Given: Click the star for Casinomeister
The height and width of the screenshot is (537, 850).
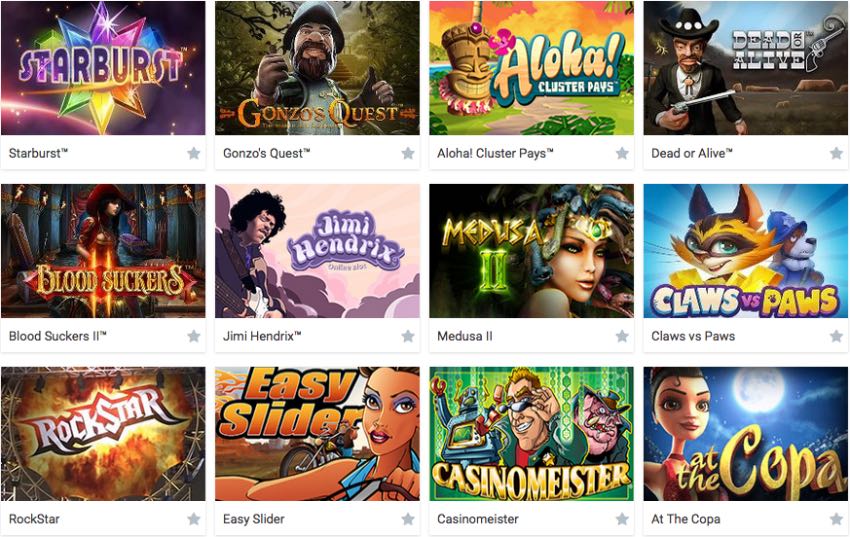Looking at the screenshot, I should [x=622, y=519].
